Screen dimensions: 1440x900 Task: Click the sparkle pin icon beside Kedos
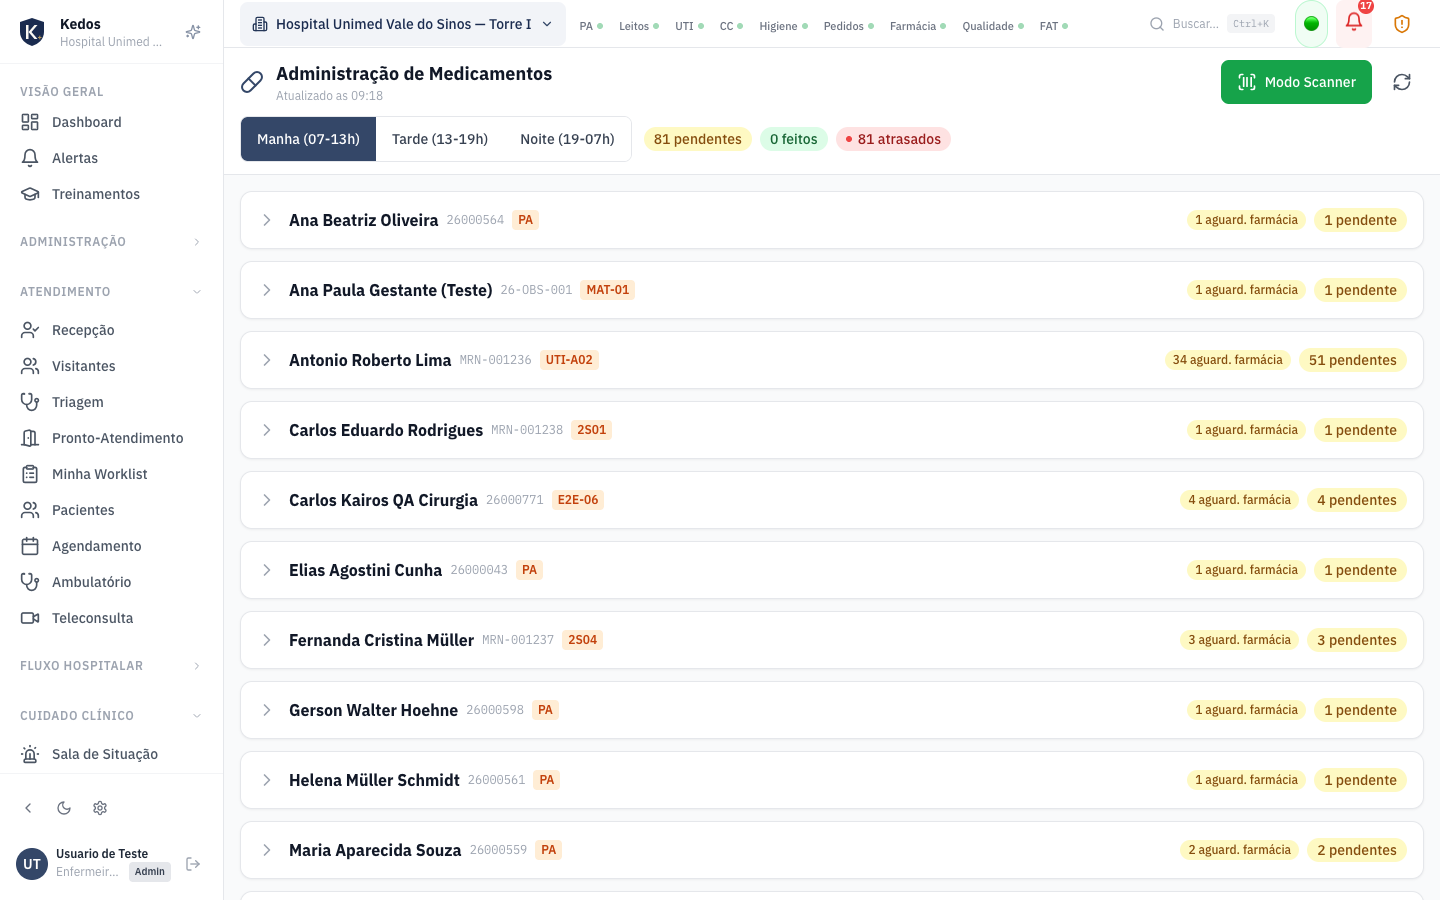pyautogui.click(x=193, y=32)
